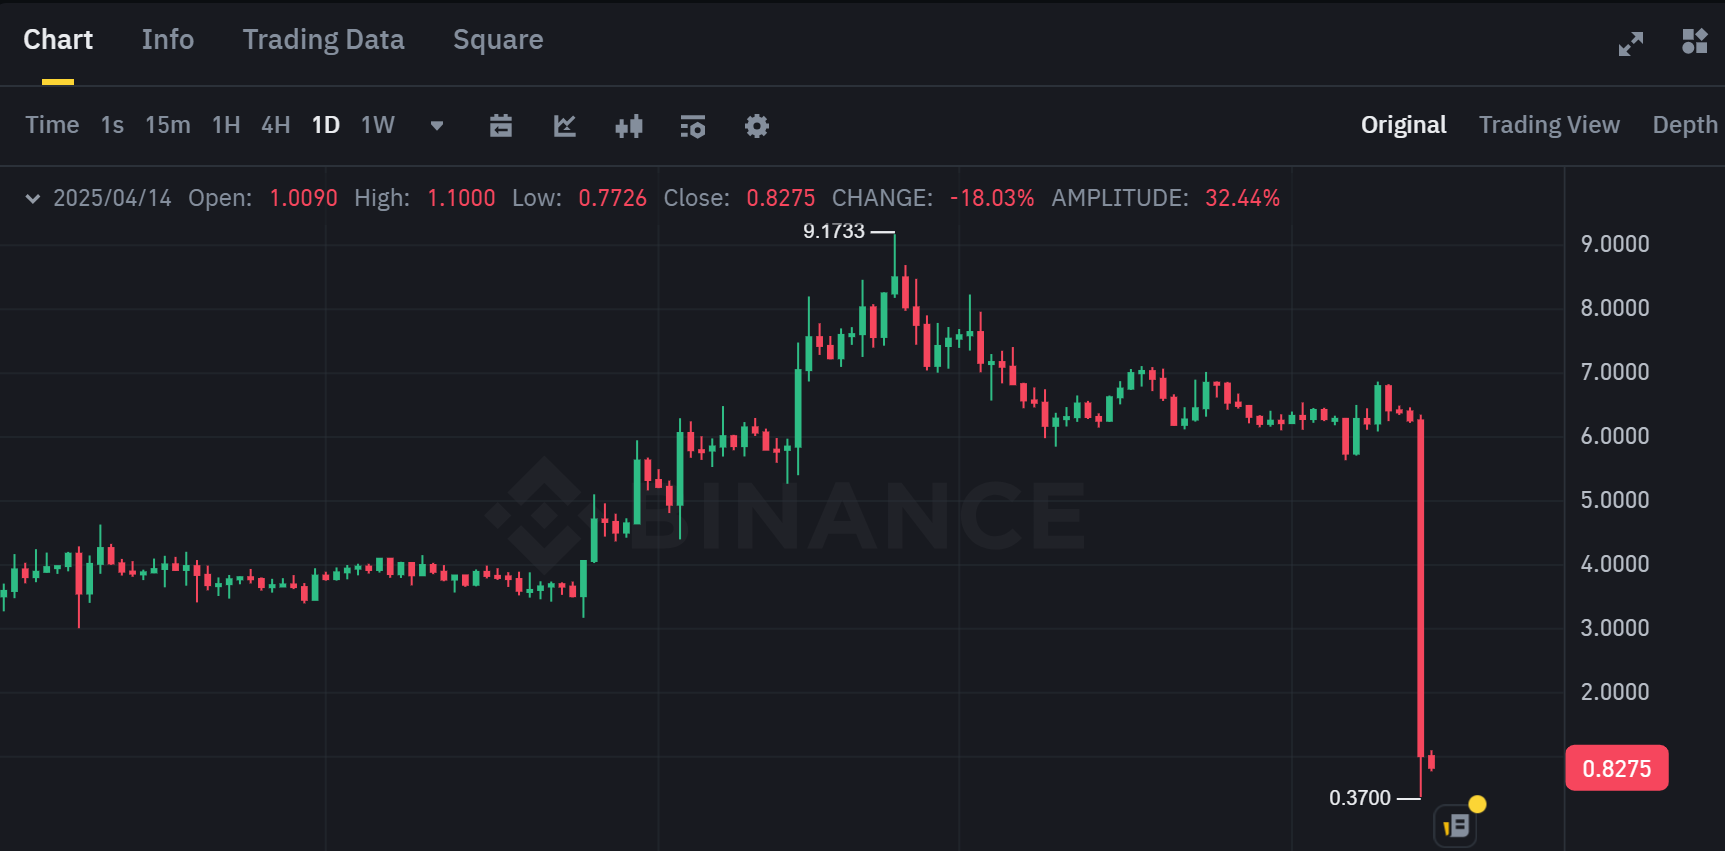
Task: Open the candlestick chart style icon
Action: (x=629, y=126)
